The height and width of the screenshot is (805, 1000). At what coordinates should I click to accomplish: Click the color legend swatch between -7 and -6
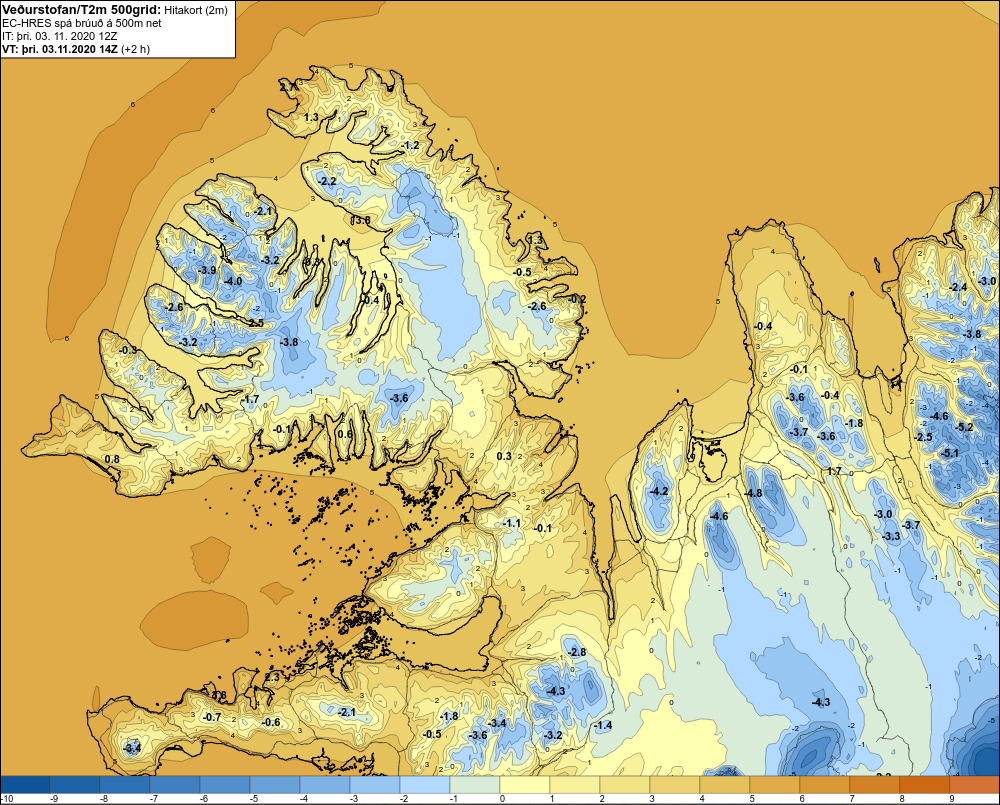click(x=175, y=785)
